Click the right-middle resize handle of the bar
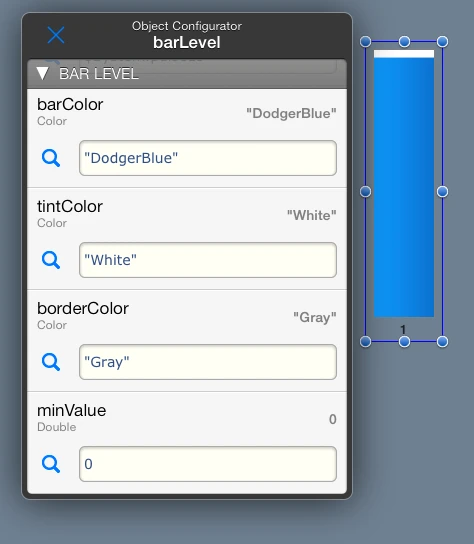 (x=442, y=192)
